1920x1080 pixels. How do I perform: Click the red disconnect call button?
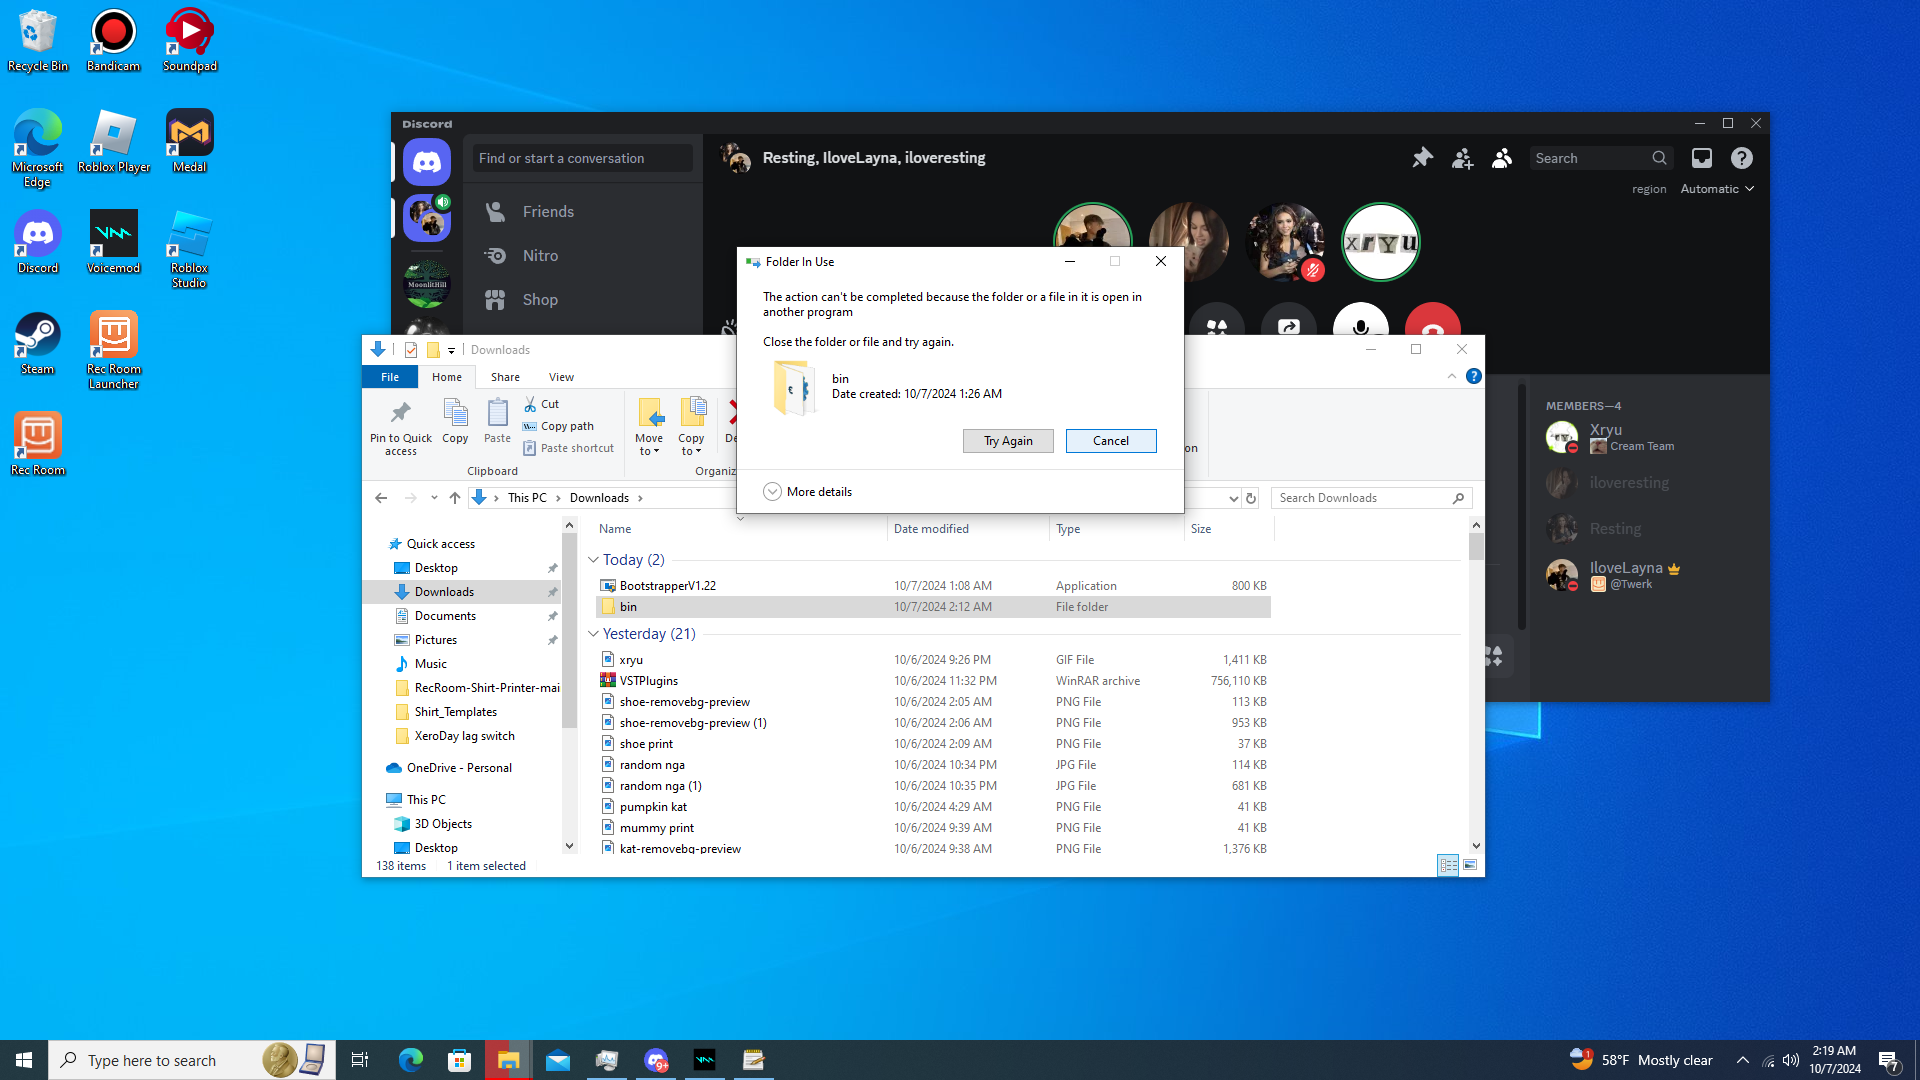coord(1432,322)
